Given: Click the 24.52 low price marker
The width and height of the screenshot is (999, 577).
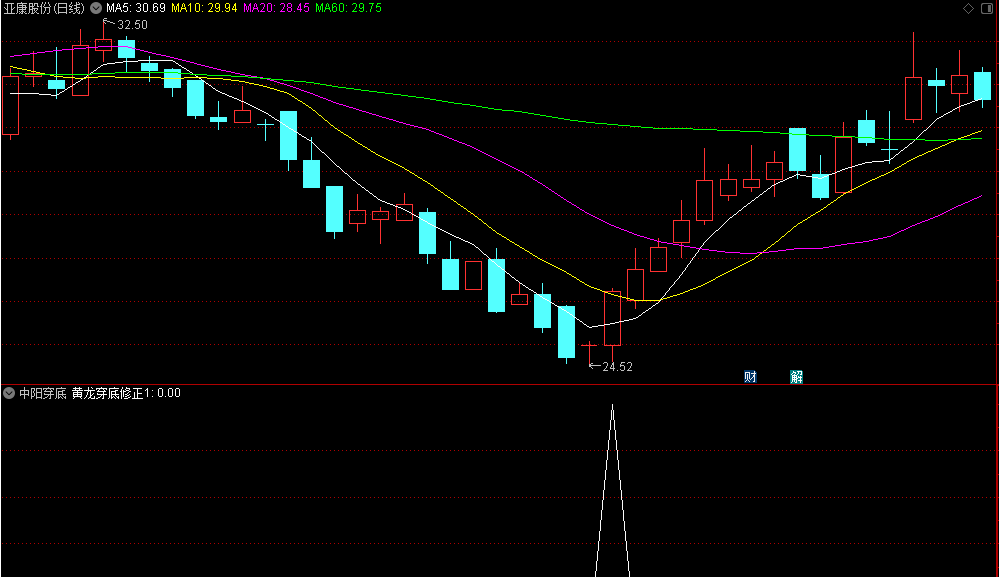Looking at the screenshot, I should [x=617, y=366].
